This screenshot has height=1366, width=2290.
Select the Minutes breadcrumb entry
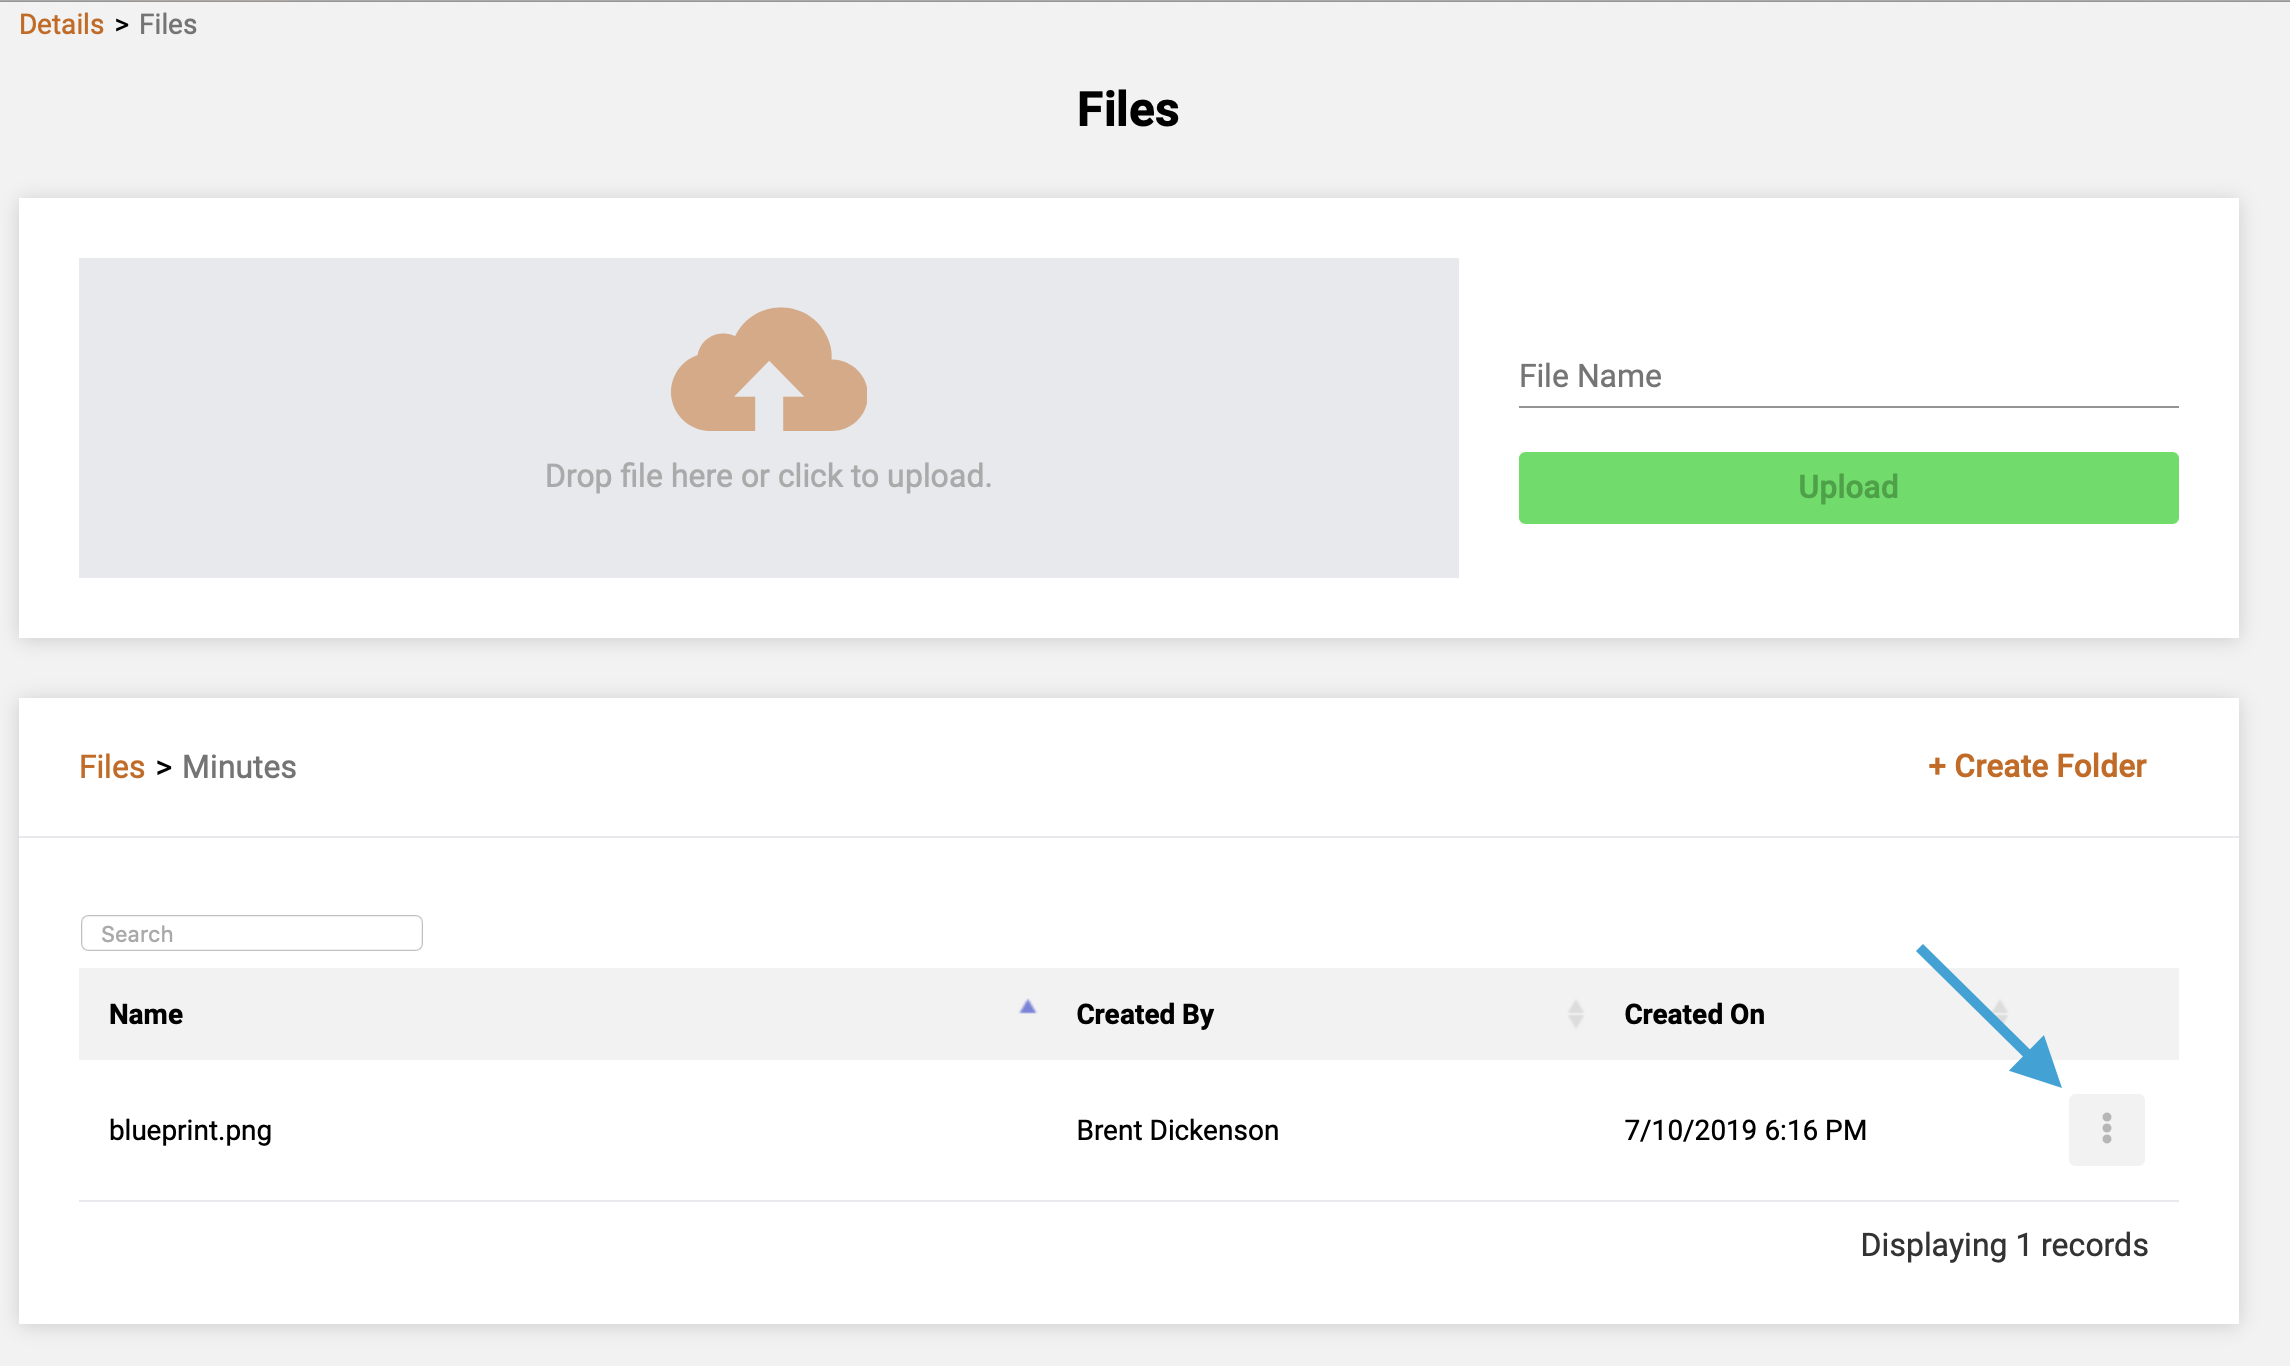[x=239, y=766]
